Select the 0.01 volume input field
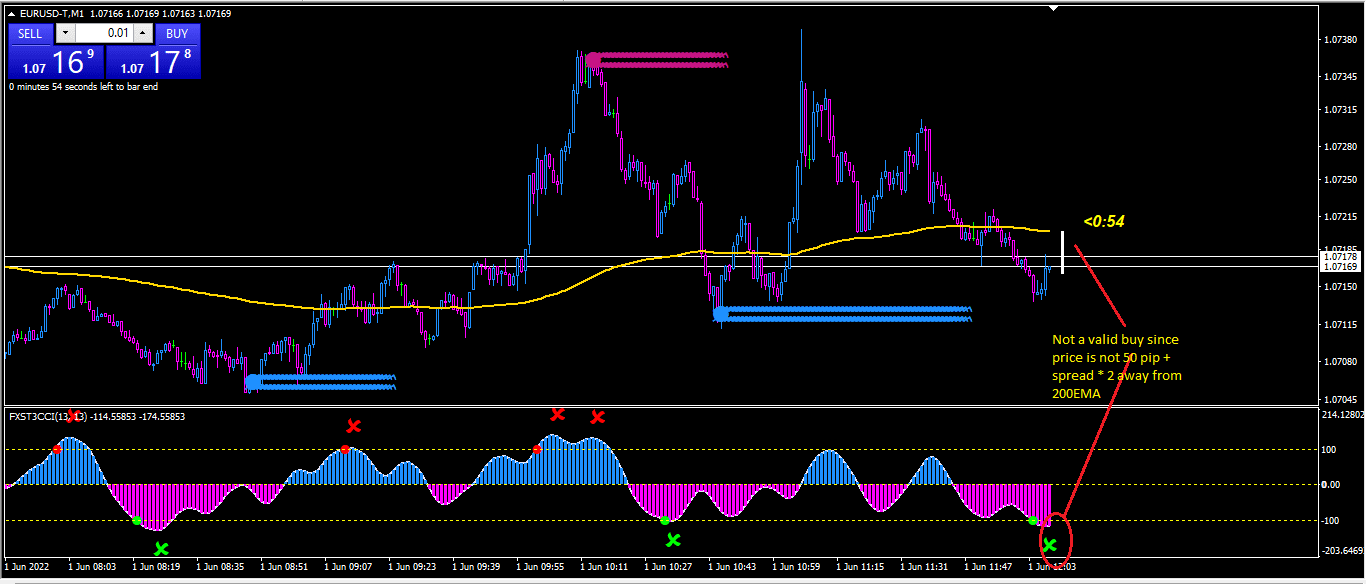Viewport: 1366px width, 584px height. tap(105, 33)
